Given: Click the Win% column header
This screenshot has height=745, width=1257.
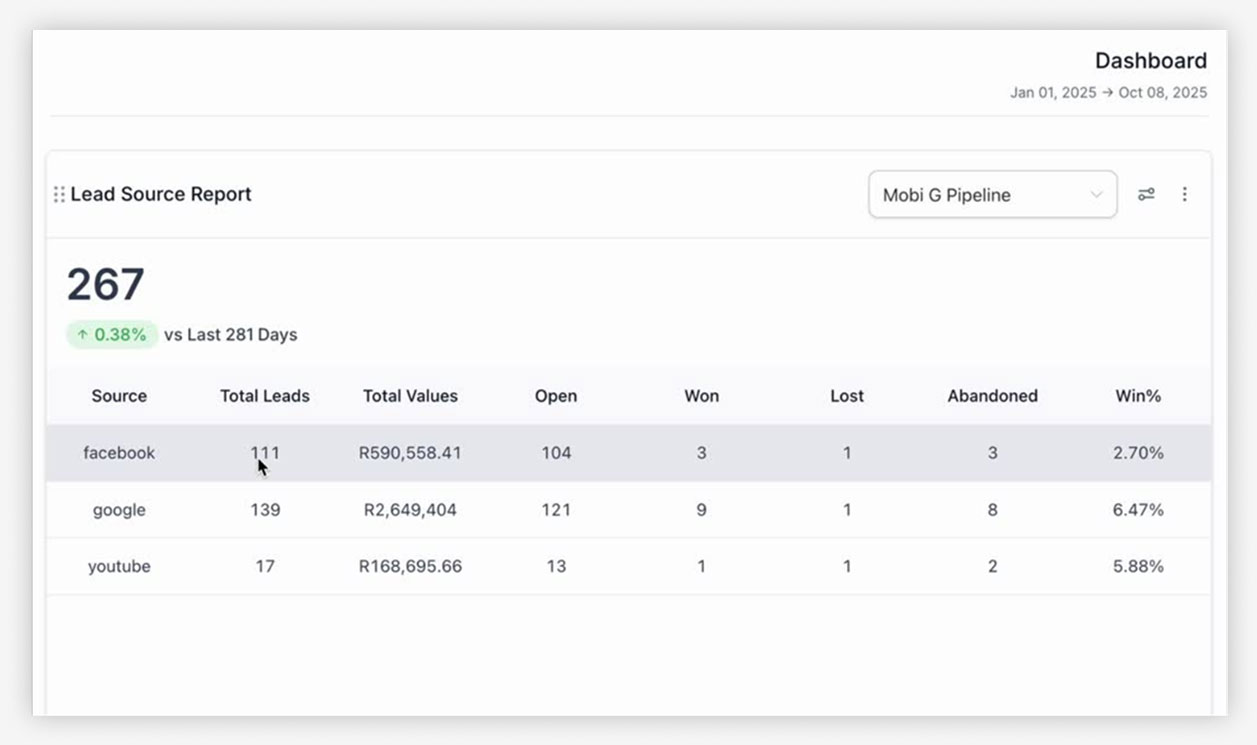Looking at the screenshot, I should (1138, 396).
